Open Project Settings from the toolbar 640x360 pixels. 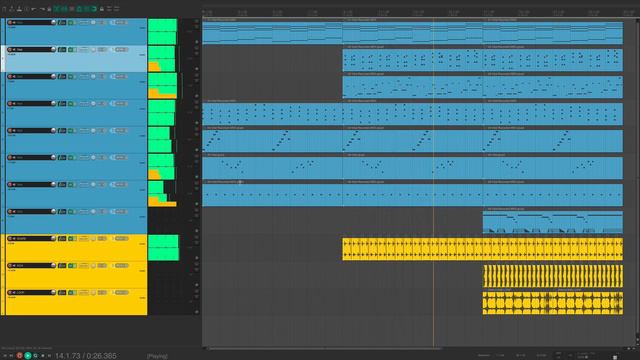pos(27,9)
